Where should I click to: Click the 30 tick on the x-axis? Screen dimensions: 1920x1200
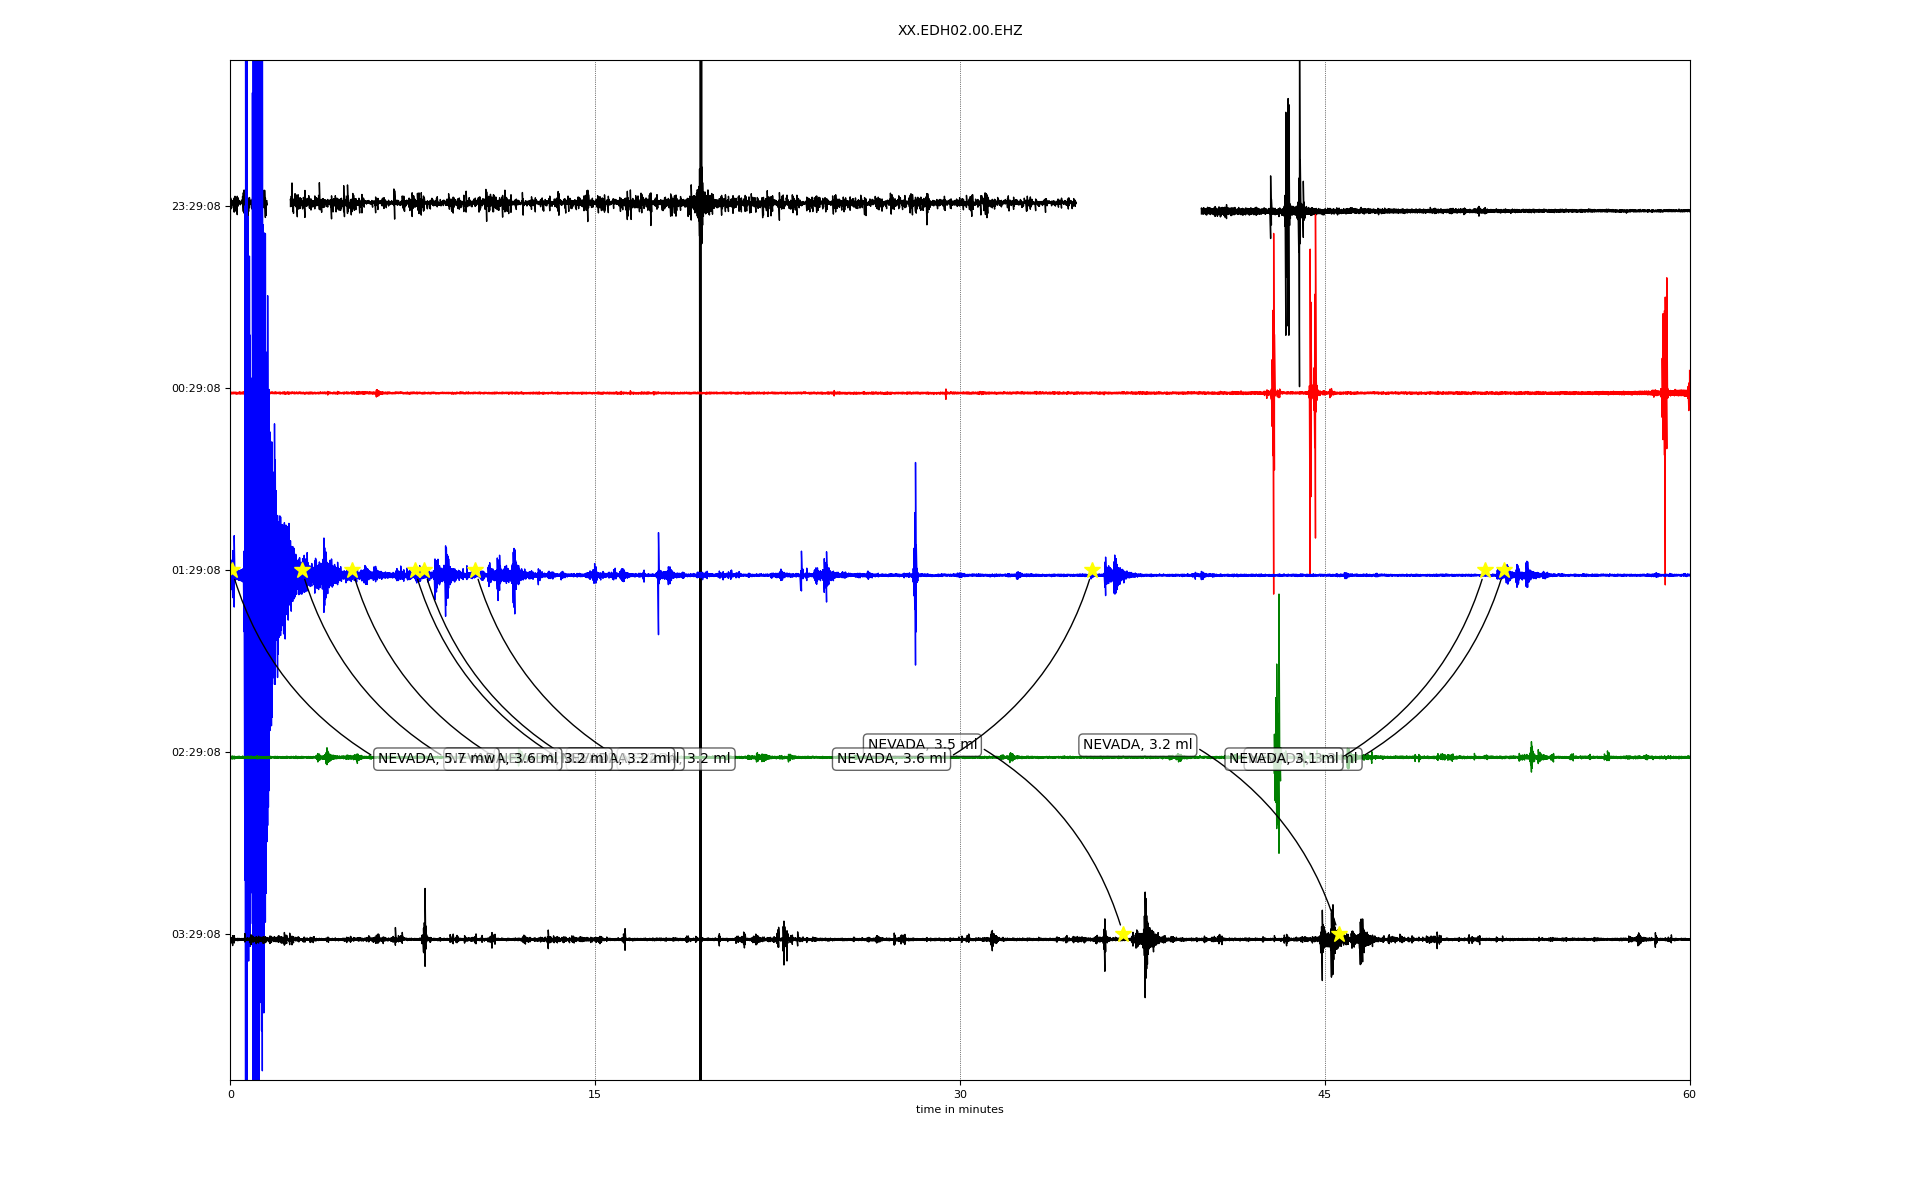tap(960, 1094)
